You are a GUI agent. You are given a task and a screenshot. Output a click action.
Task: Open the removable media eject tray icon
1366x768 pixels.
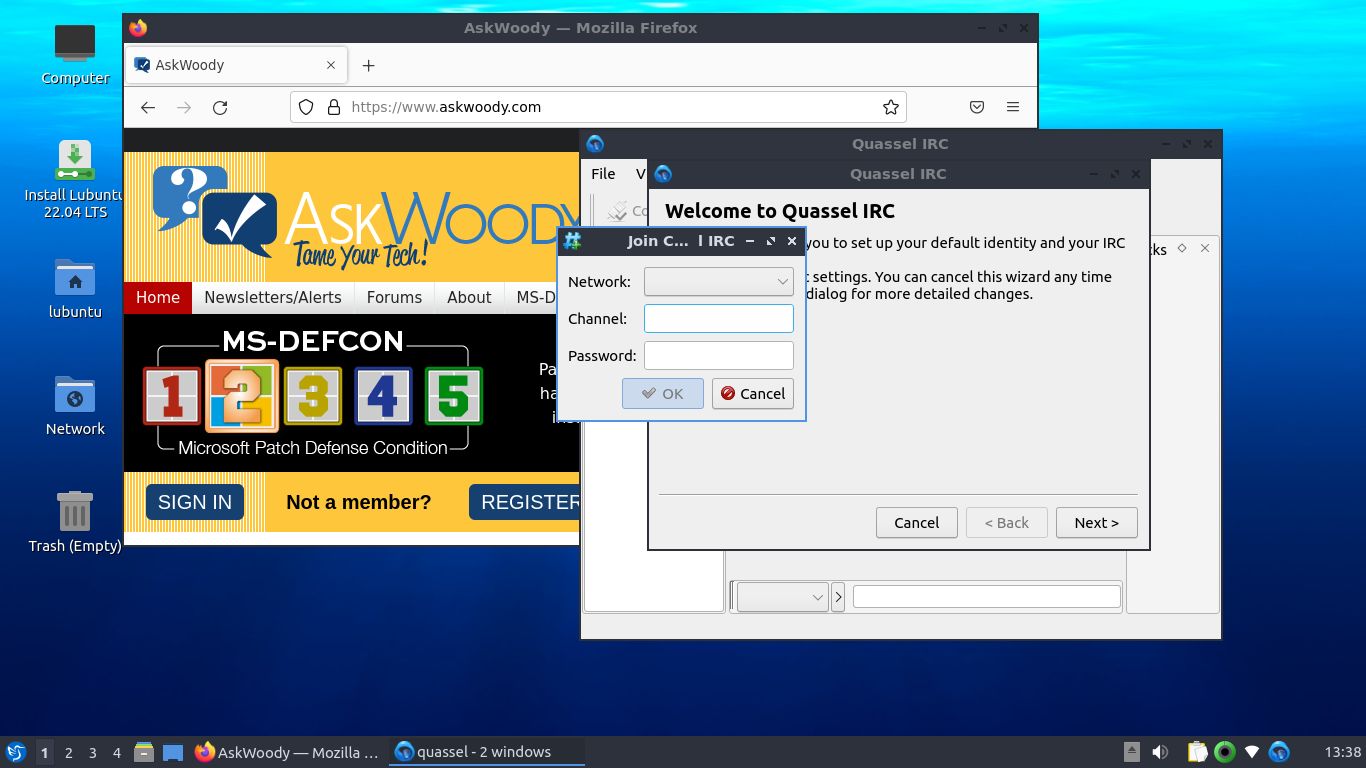click(x=1132, y=752)
